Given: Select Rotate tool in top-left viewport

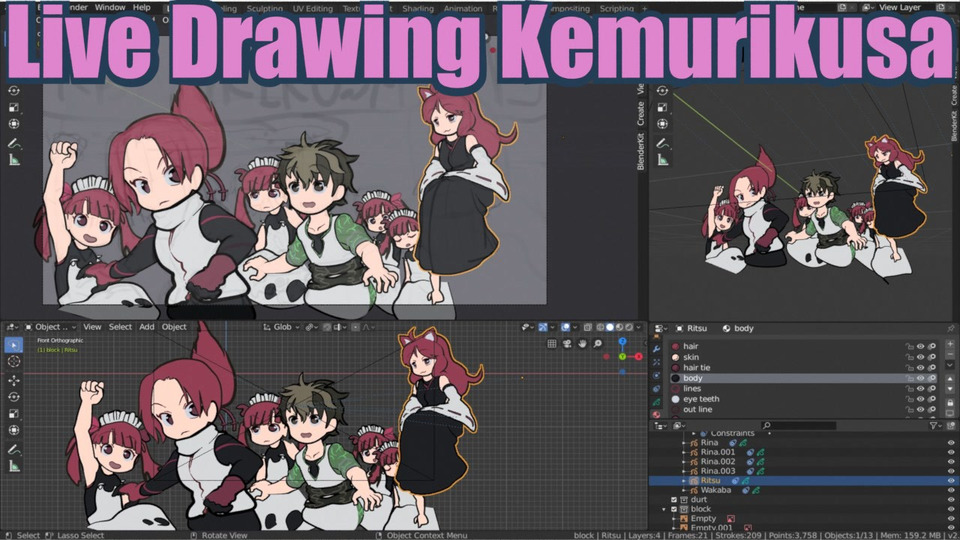Looking at the screenshot, I should coord(13,91).
